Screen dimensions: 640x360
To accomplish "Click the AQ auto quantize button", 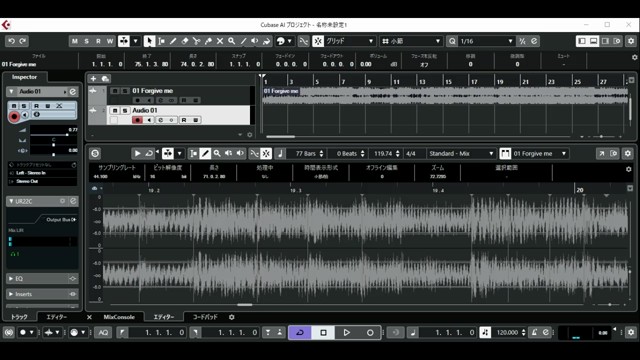I will coord(103,332).
